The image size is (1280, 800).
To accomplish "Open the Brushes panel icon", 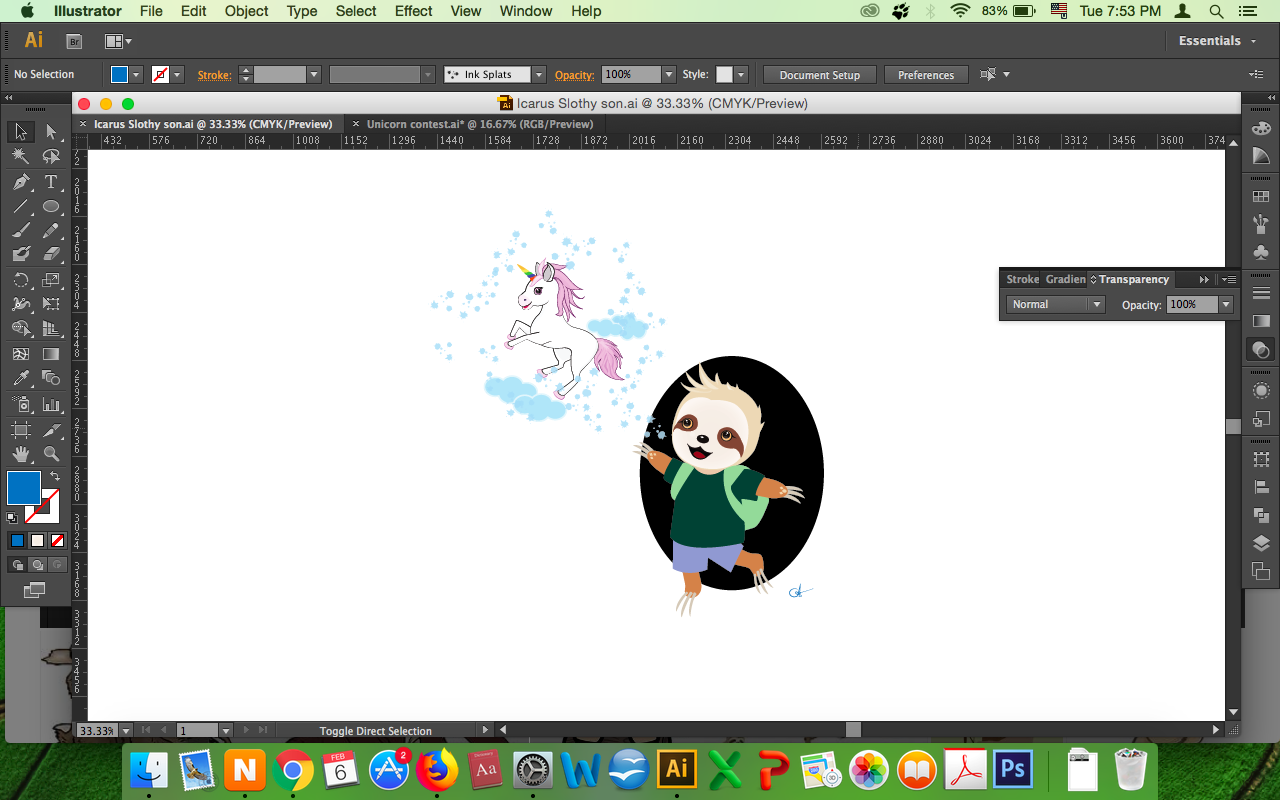I will coord(1261,225).
